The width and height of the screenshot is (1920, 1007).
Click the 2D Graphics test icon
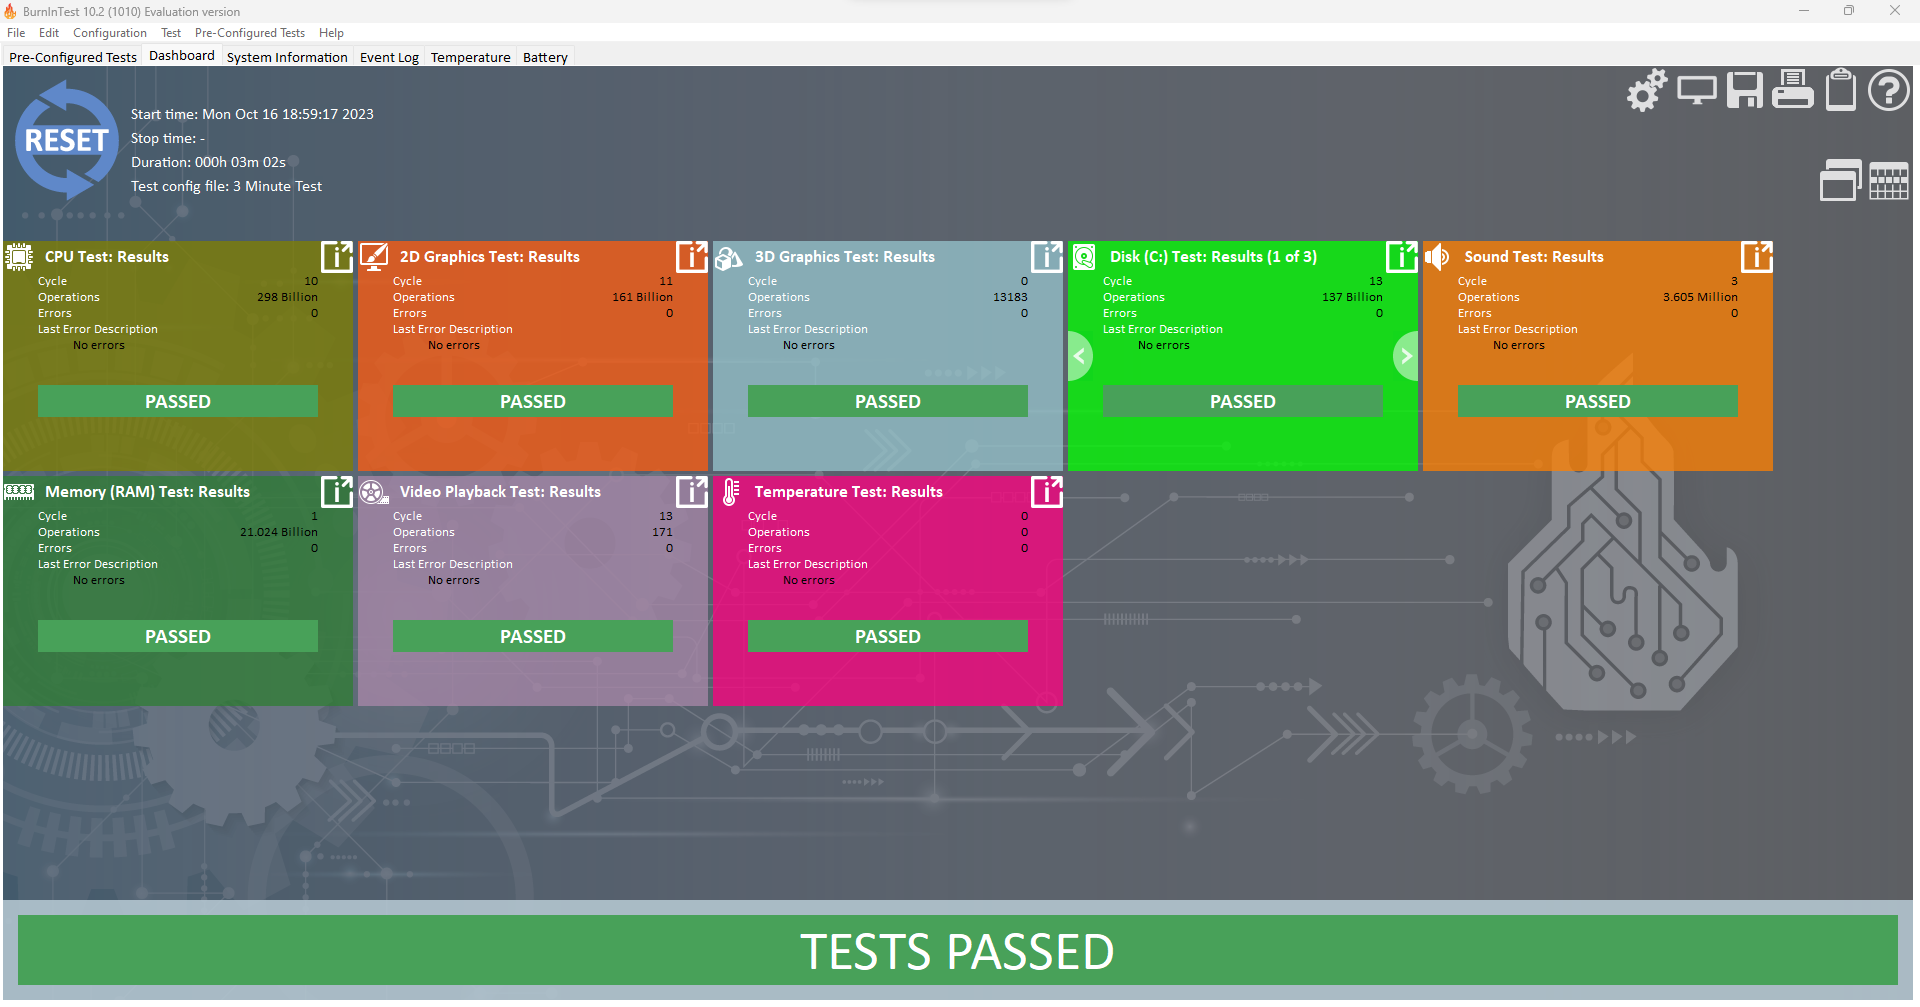374,257
